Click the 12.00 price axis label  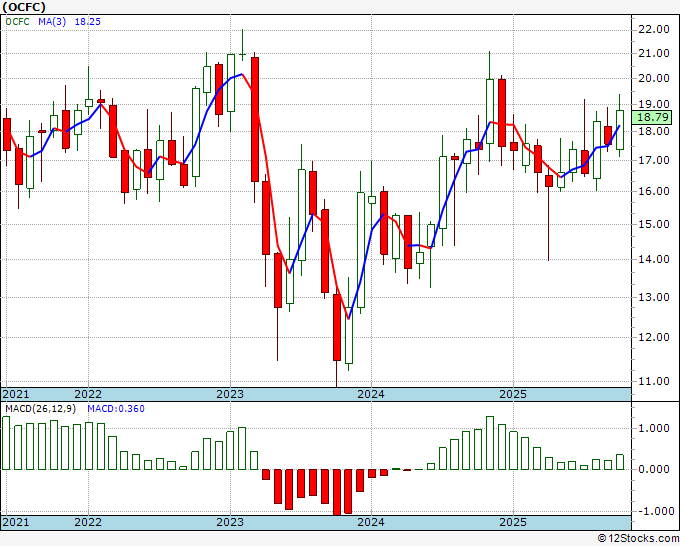click(x=654, y=337)
